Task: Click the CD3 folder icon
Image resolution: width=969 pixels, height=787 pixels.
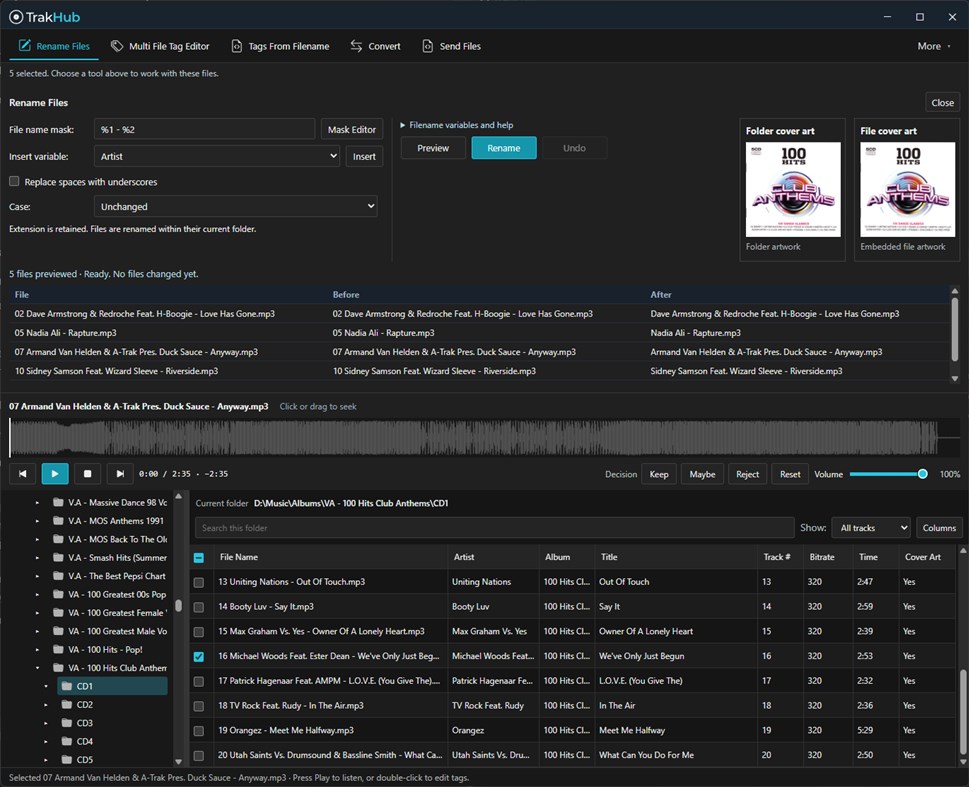Action: (67, 723)
